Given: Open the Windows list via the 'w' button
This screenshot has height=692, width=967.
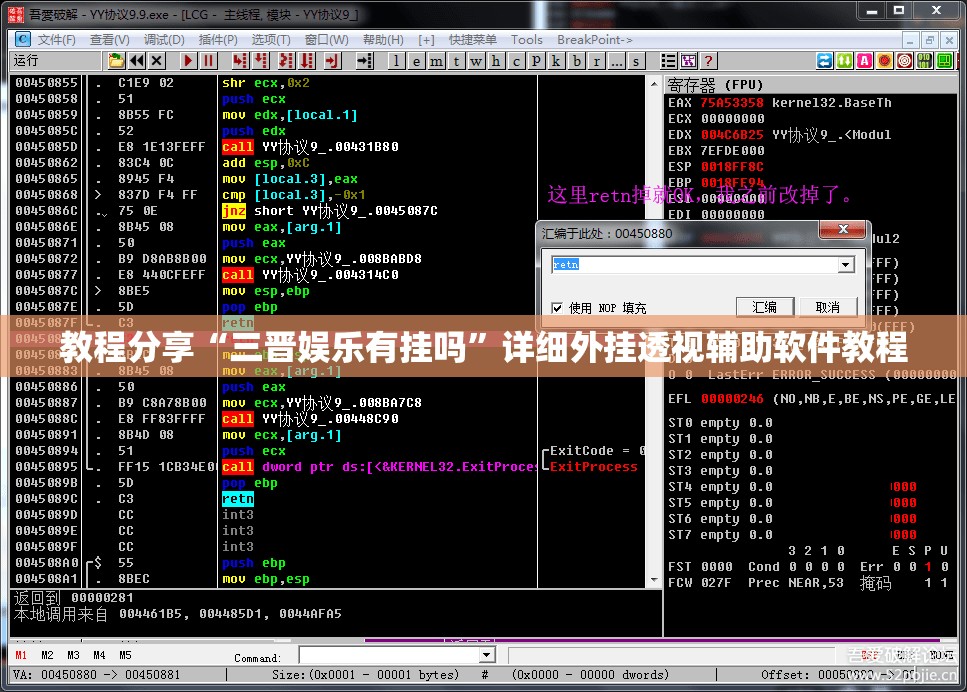Looking at the screenshot, I should (476, 60).
